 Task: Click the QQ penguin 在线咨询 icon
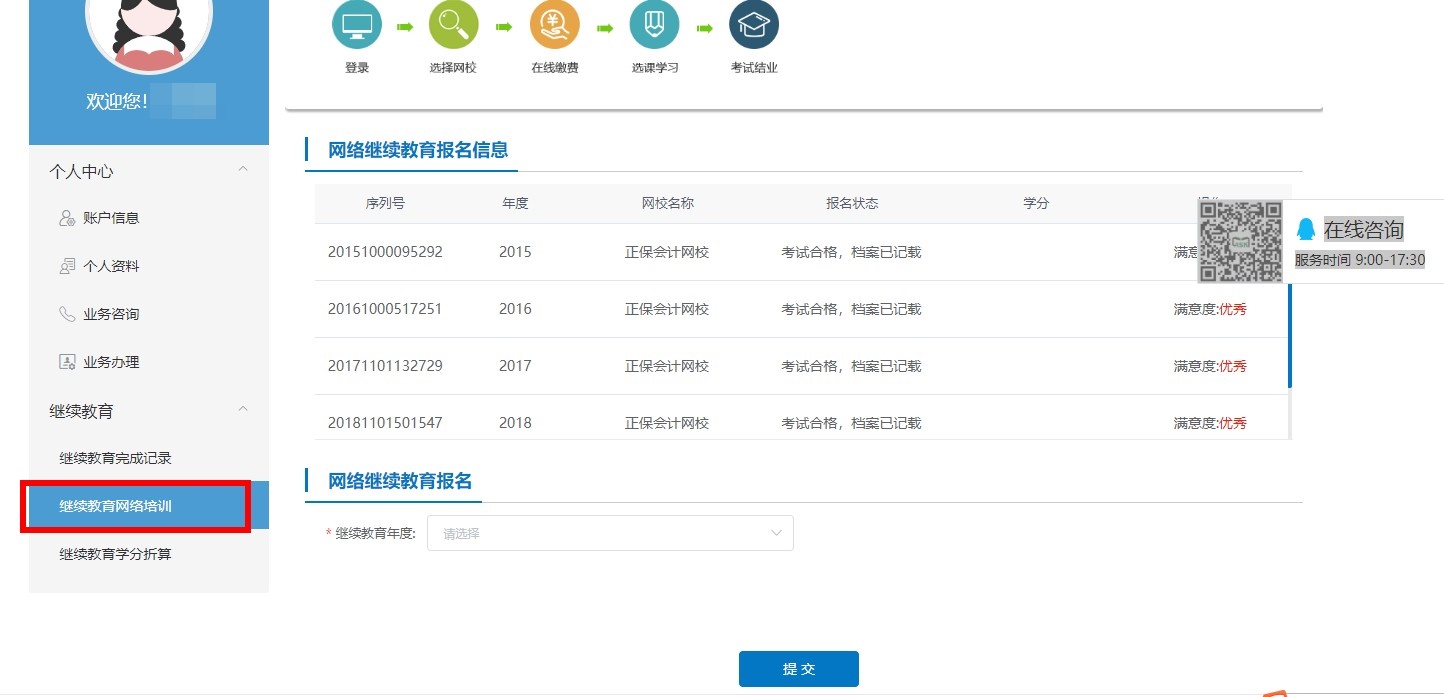click(x=1305, y=229)
